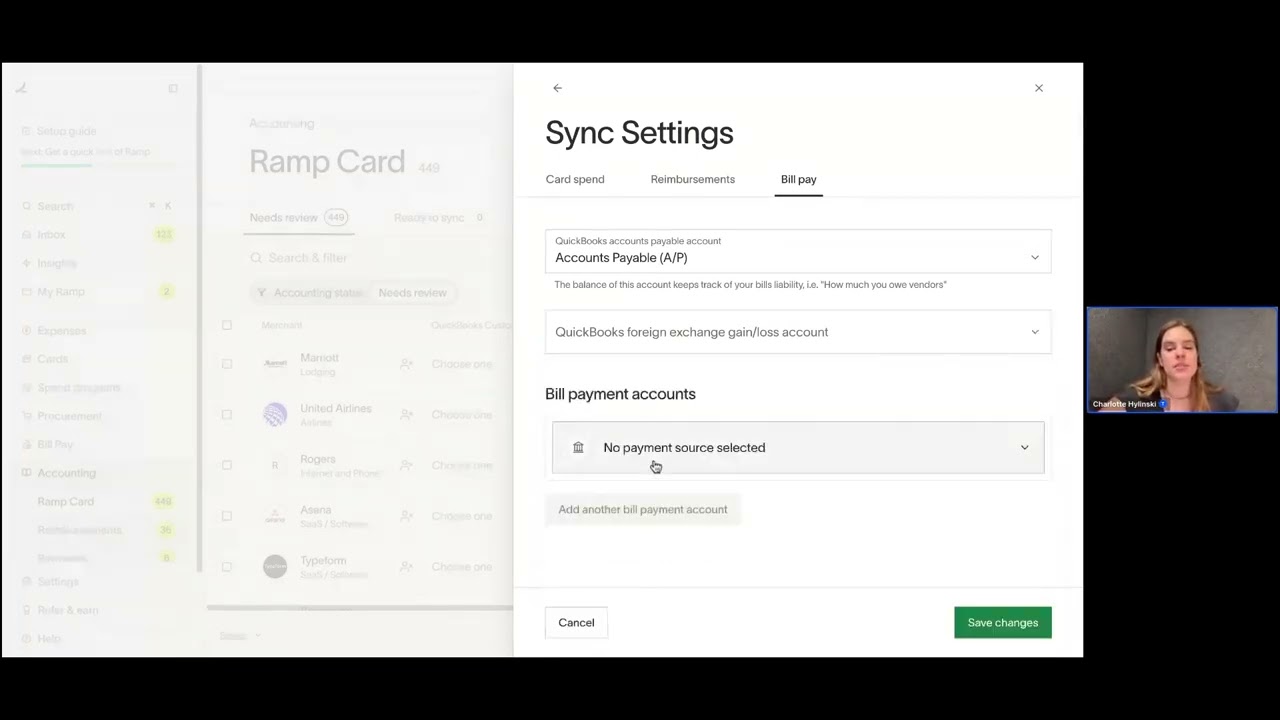
Task: Open QuickBooks foreign exchange gain/loss account dropdown
Action: pyautogui.click(x=798, y=332)
